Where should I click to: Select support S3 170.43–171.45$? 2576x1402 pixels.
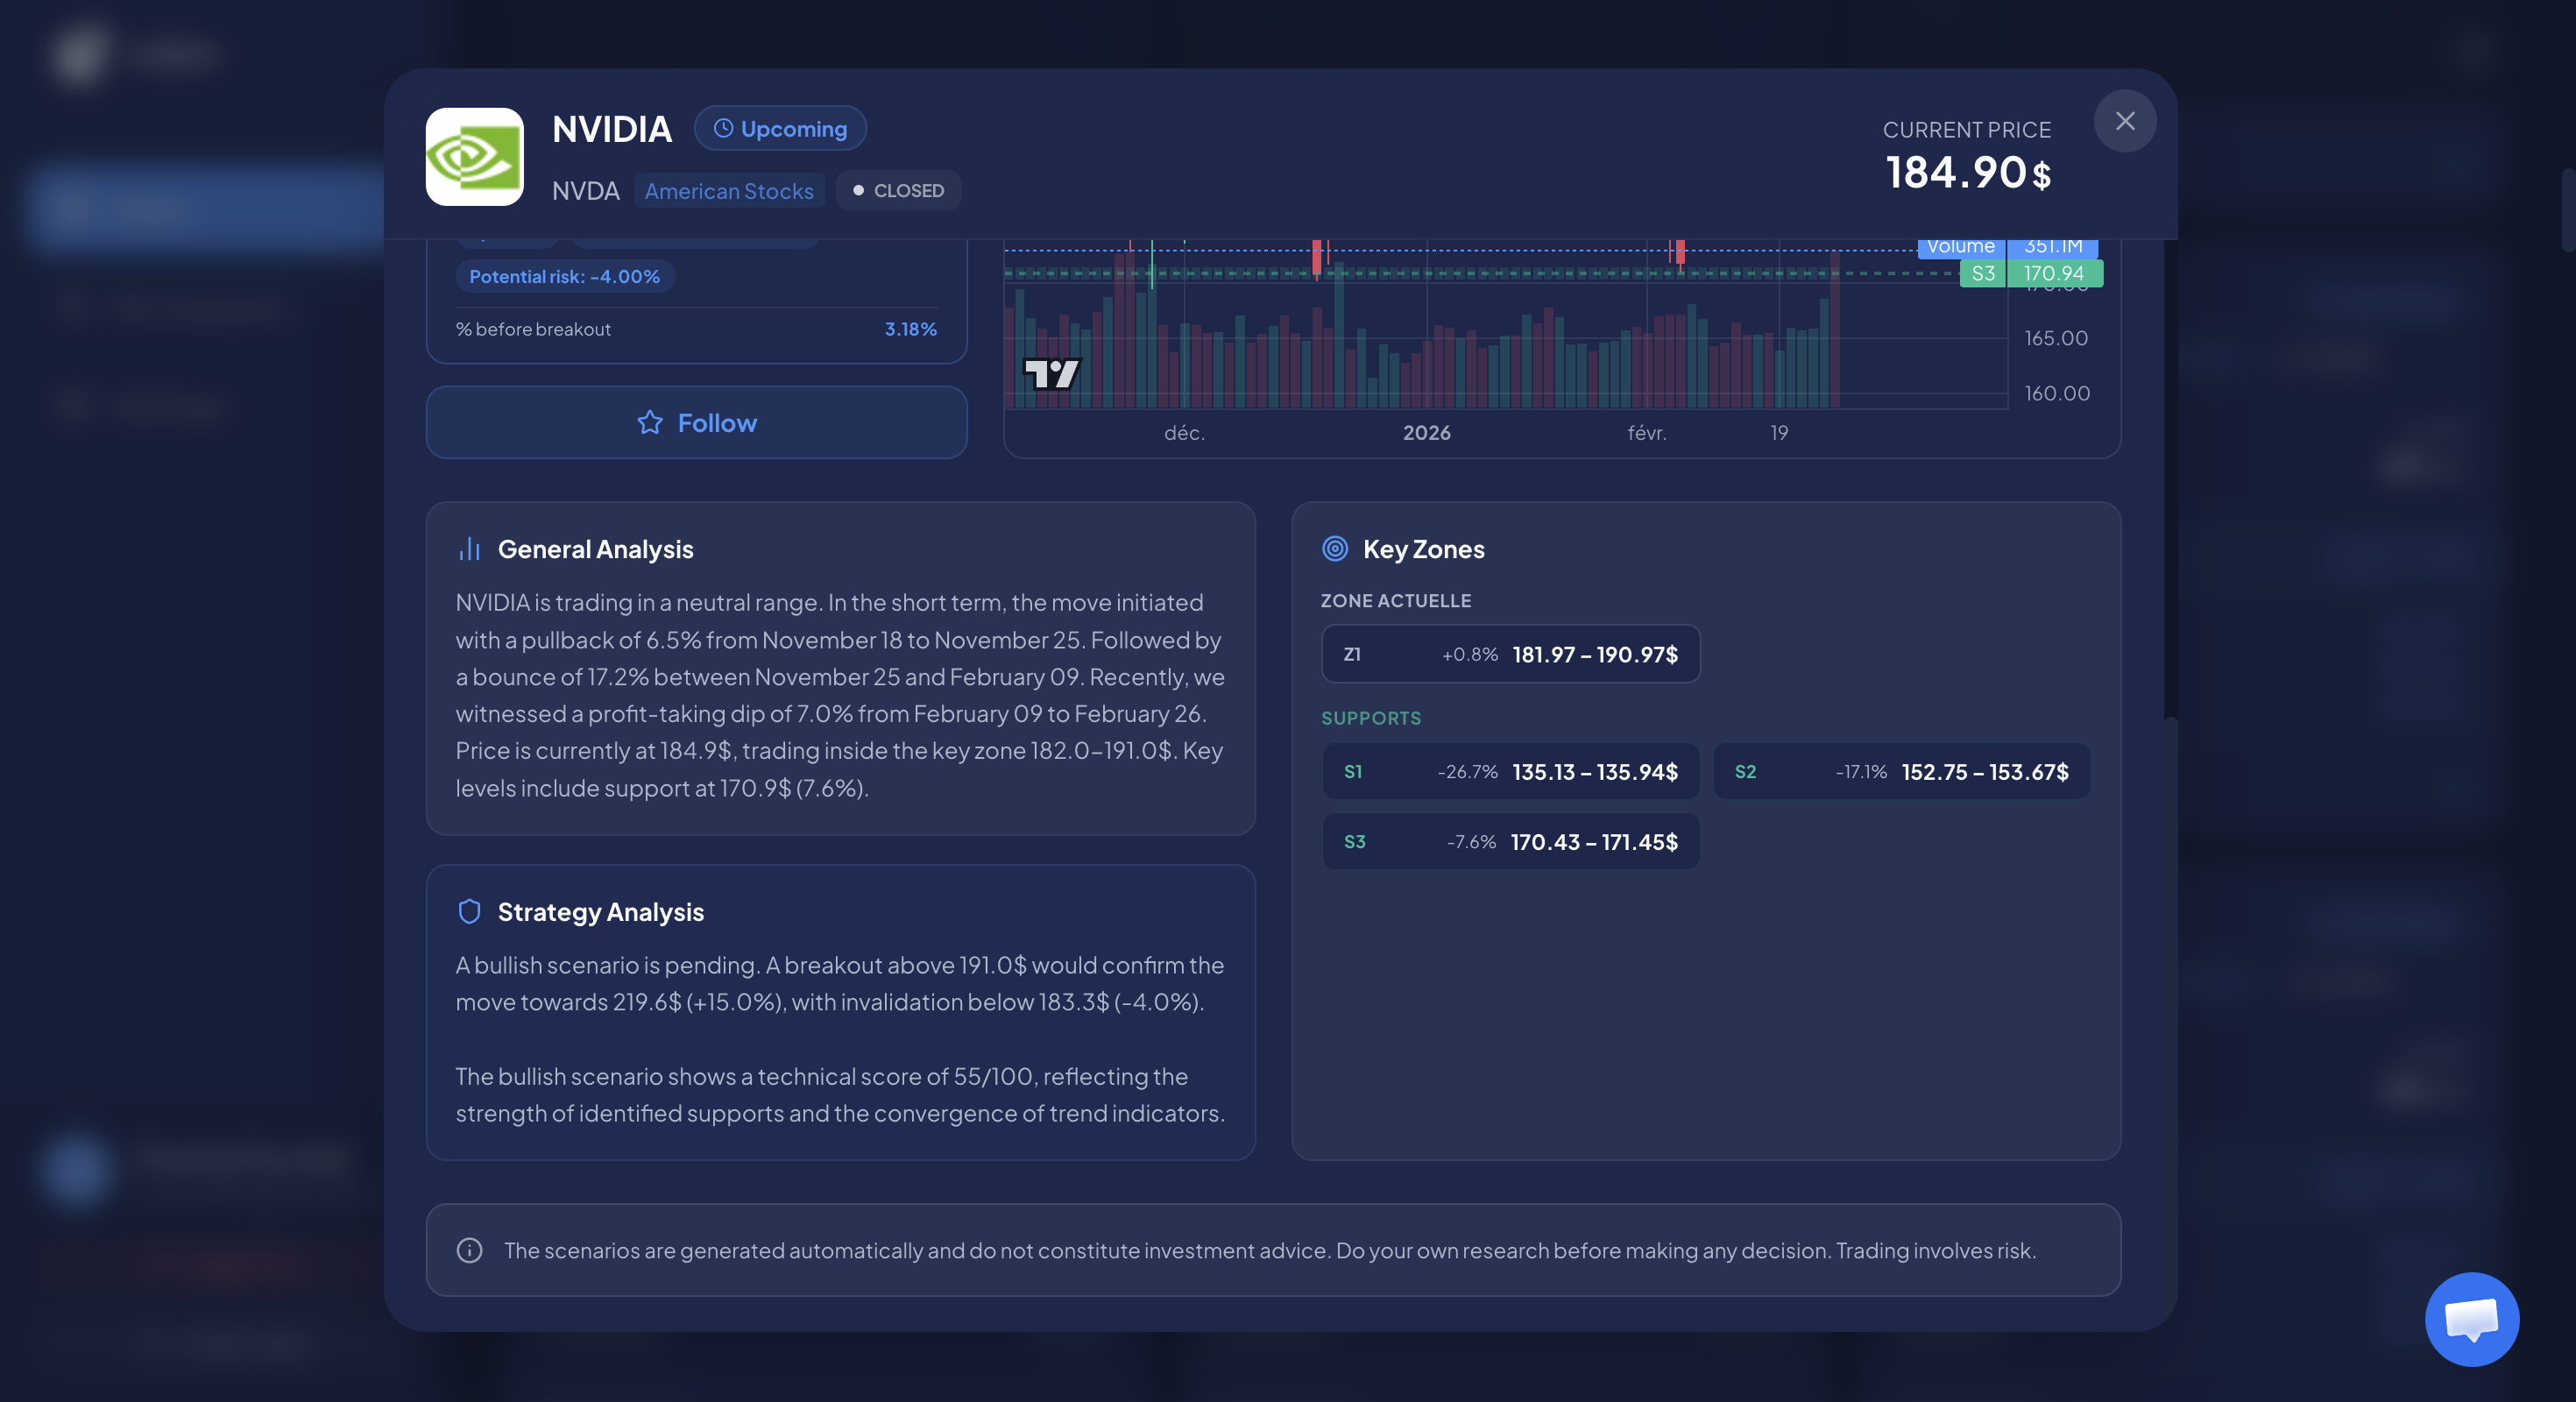click(1509, 841)
